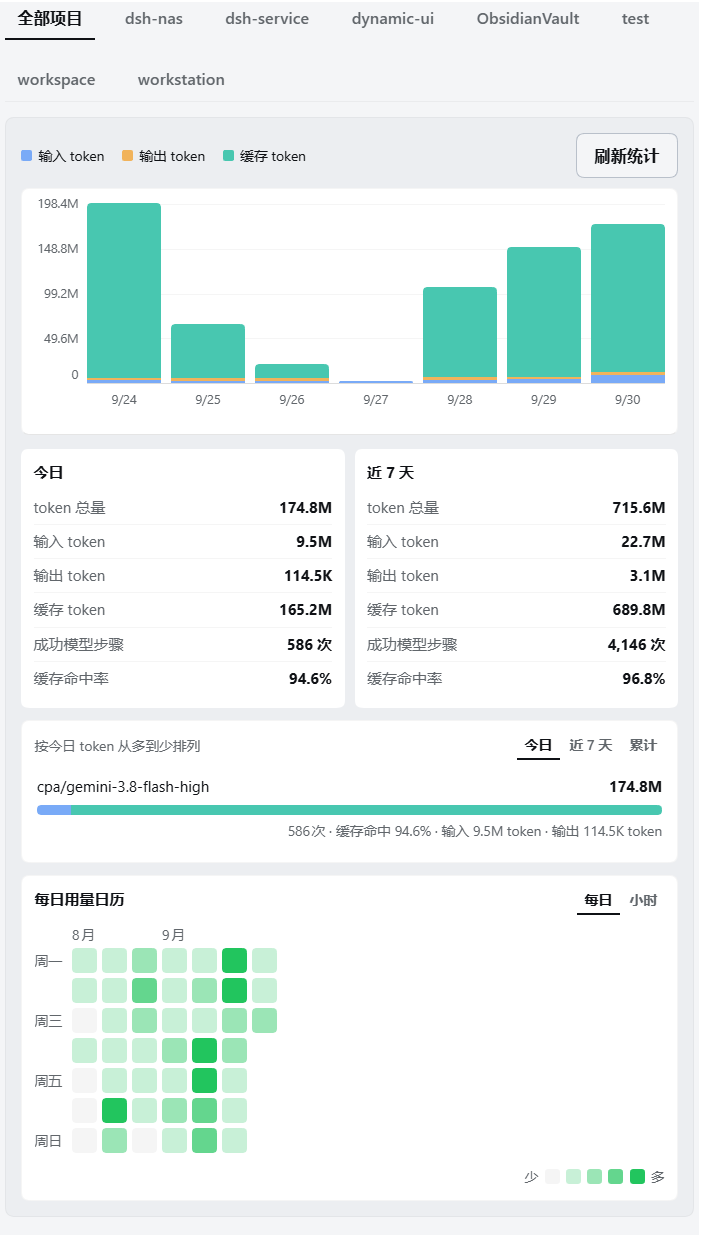The height and width of the screenshot is (1235, 704).
Task: Click the 7-day 输入 token 22.7M value
Action: pyautogui.click(x=643, y=542)
